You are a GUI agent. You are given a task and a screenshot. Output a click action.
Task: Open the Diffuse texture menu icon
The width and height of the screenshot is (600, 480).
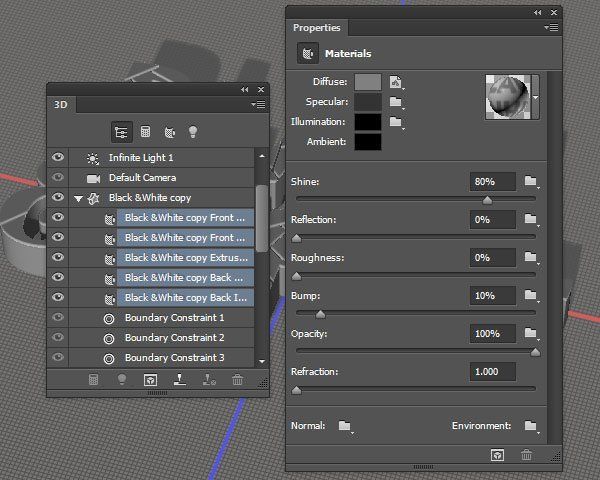tap(396, 82)
